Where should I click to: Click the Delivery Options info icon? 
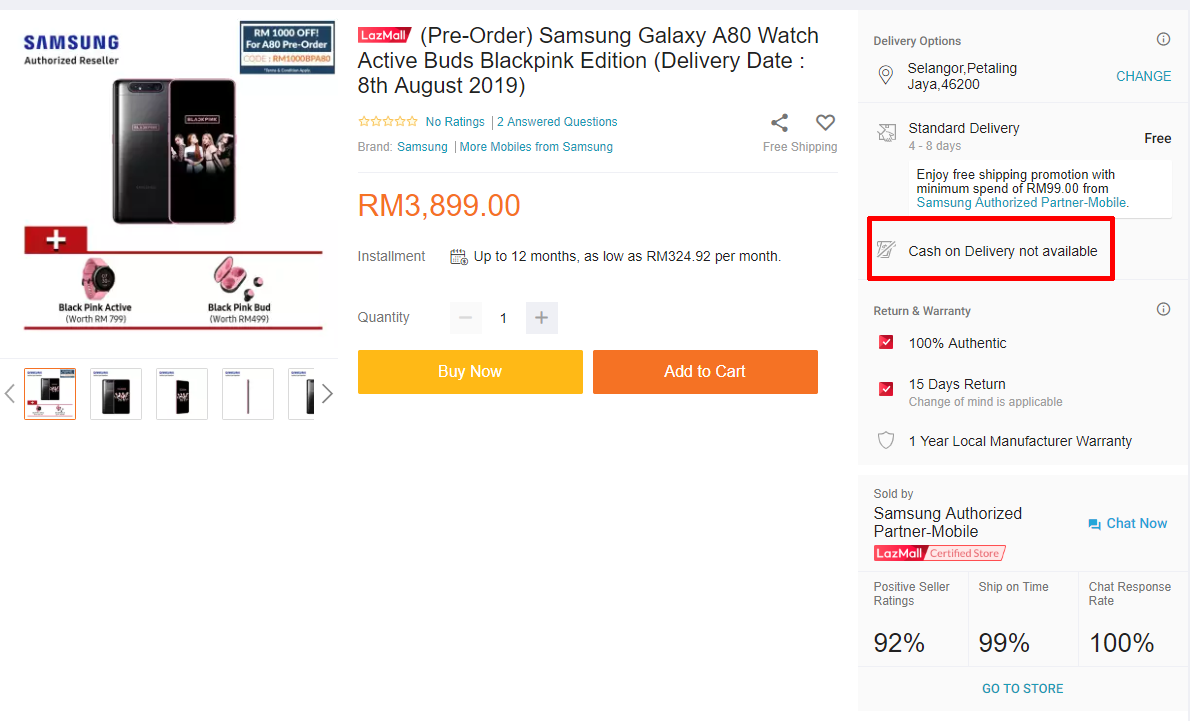tap(1163, 40)
